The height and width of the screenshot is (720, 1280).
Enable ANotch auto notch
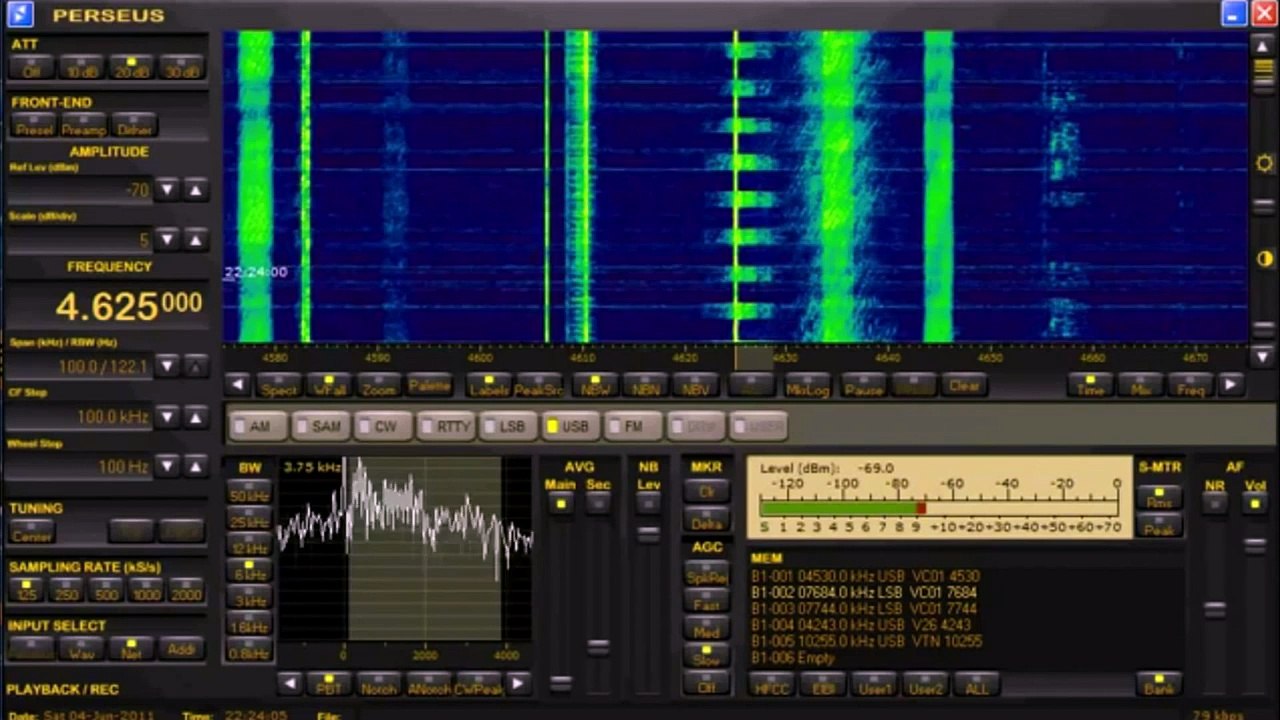(x=428, y=685)
